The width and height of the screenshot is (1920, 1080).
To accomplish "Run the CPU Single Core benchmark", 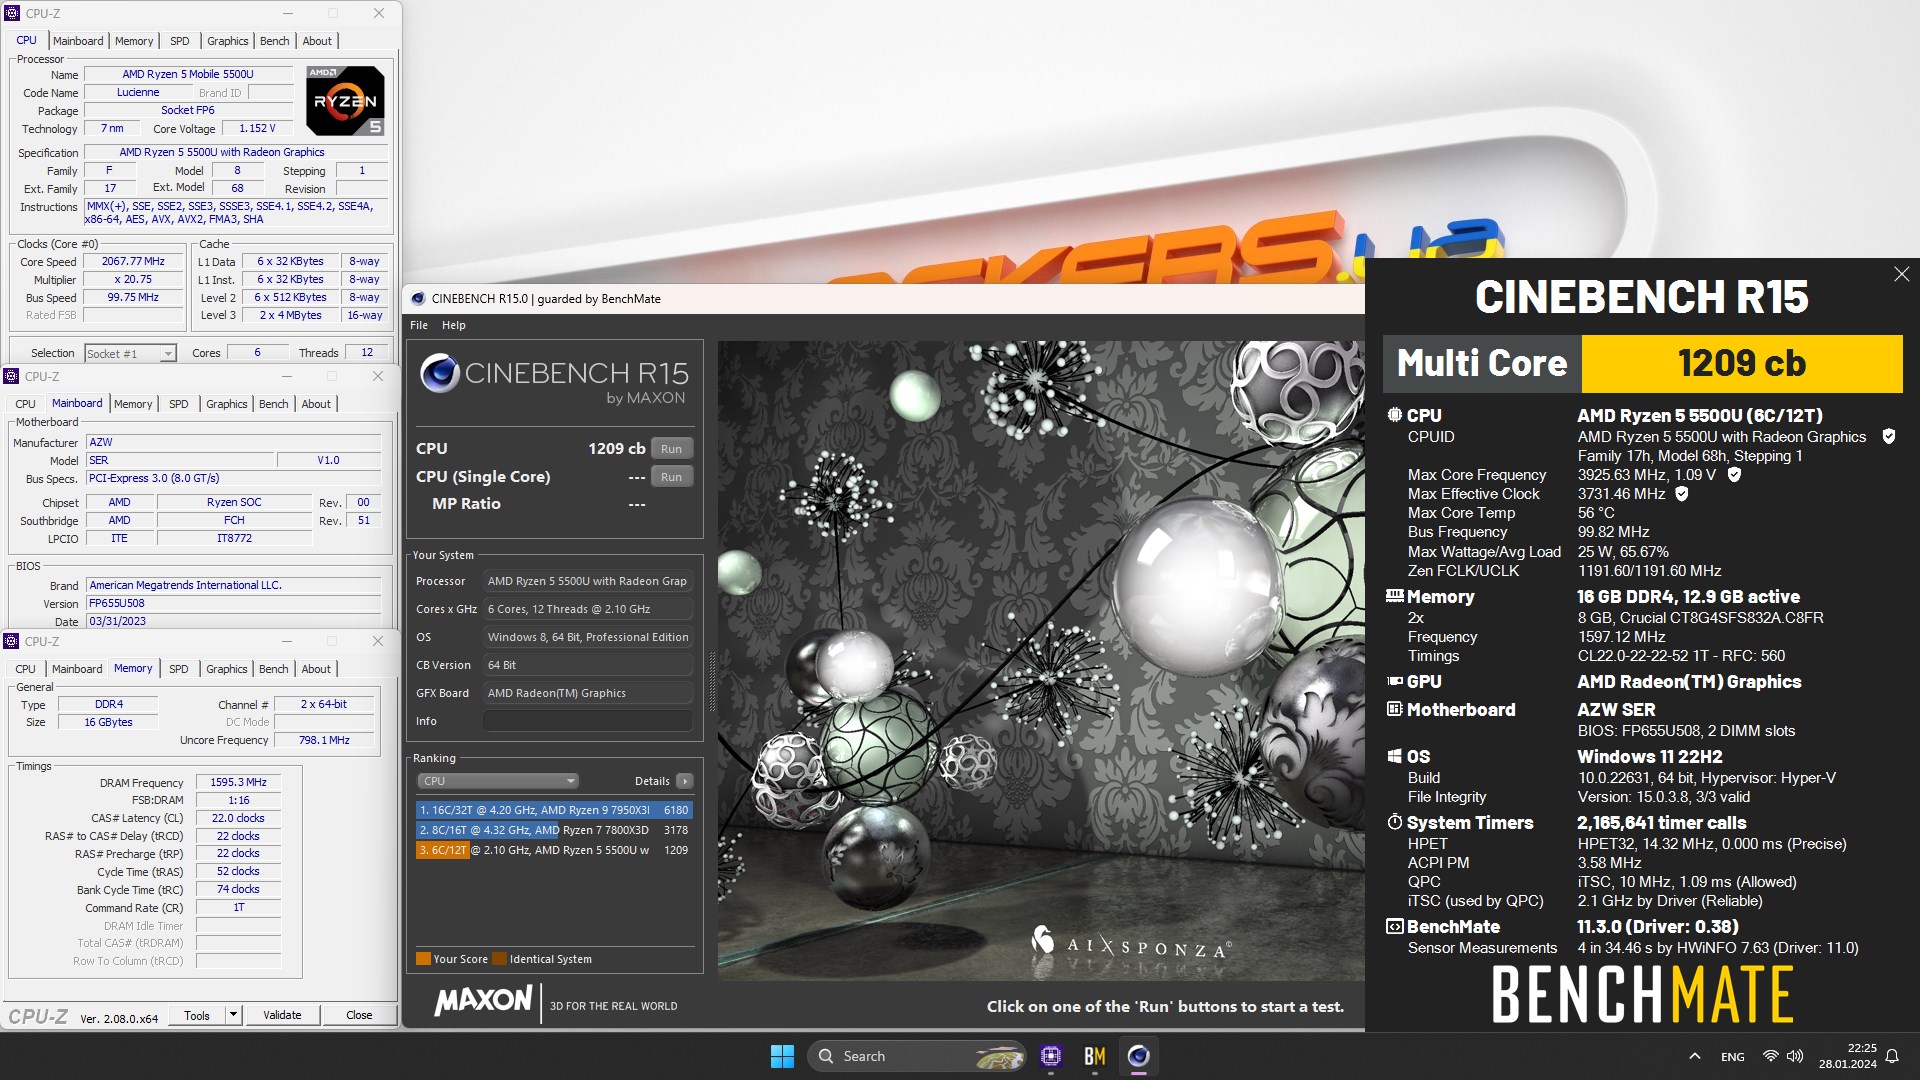I will click(x=671, y=477).
